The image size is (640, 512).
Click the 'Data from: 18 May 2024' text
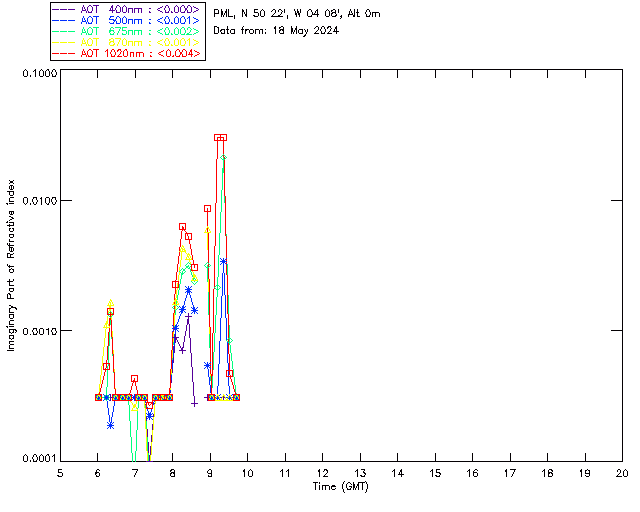point(276,30)
